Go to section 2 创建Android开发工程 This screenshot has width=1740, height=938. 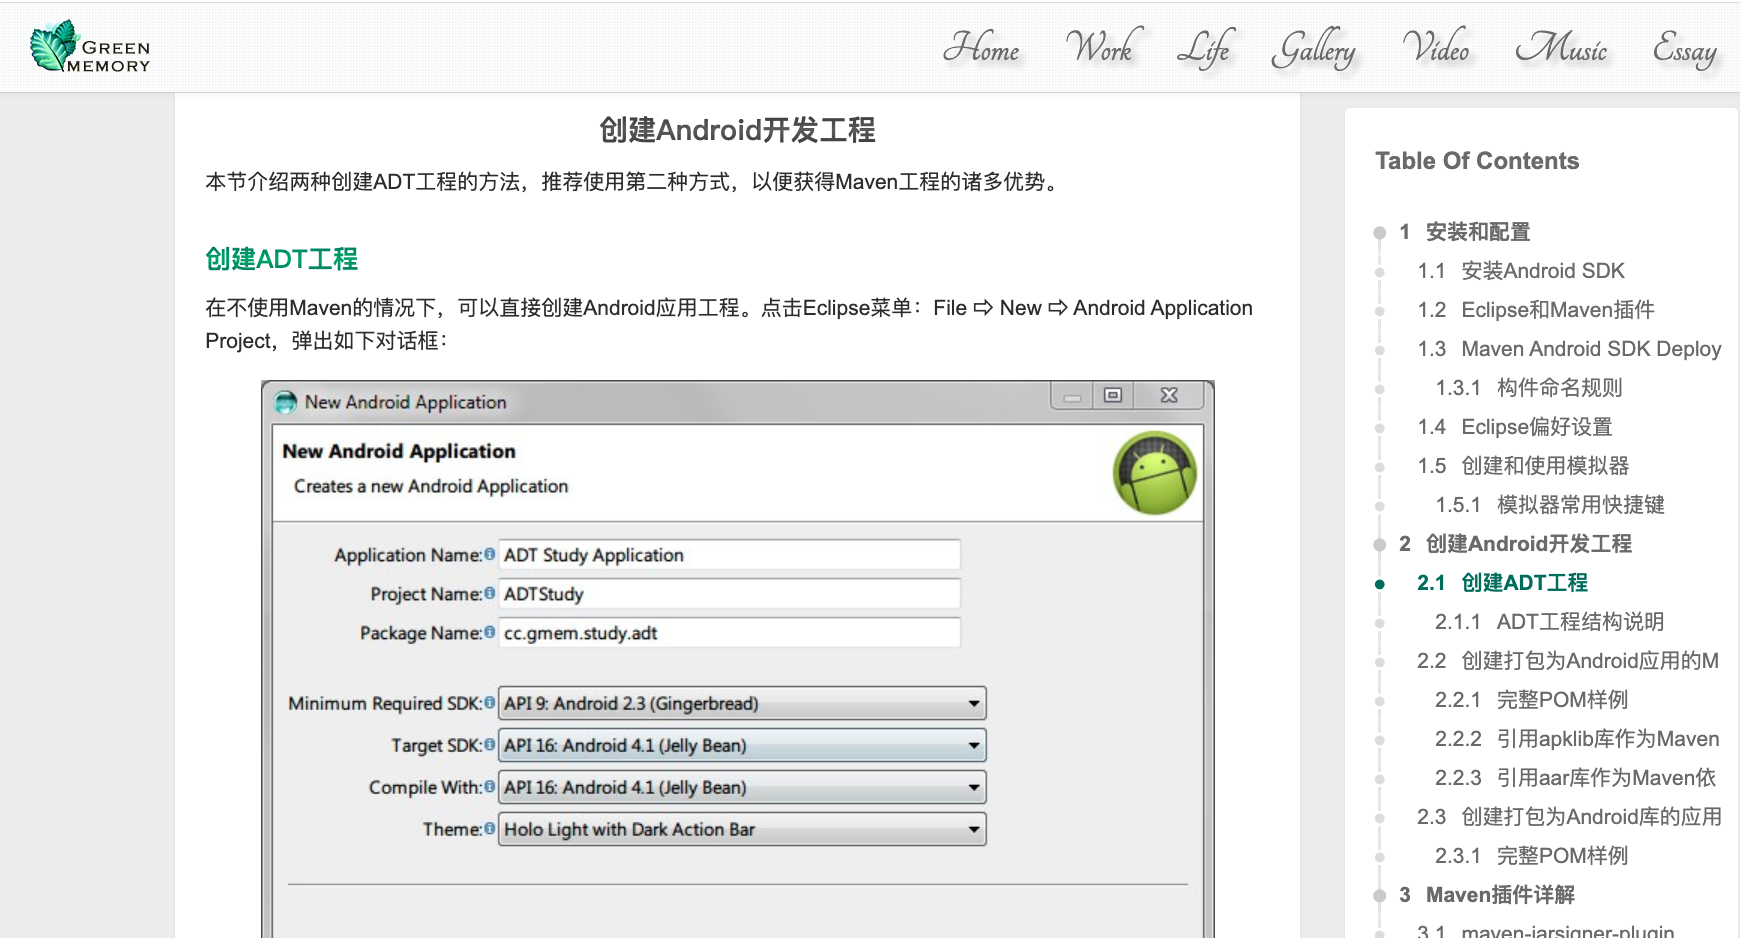click(x=1515, y=544)
